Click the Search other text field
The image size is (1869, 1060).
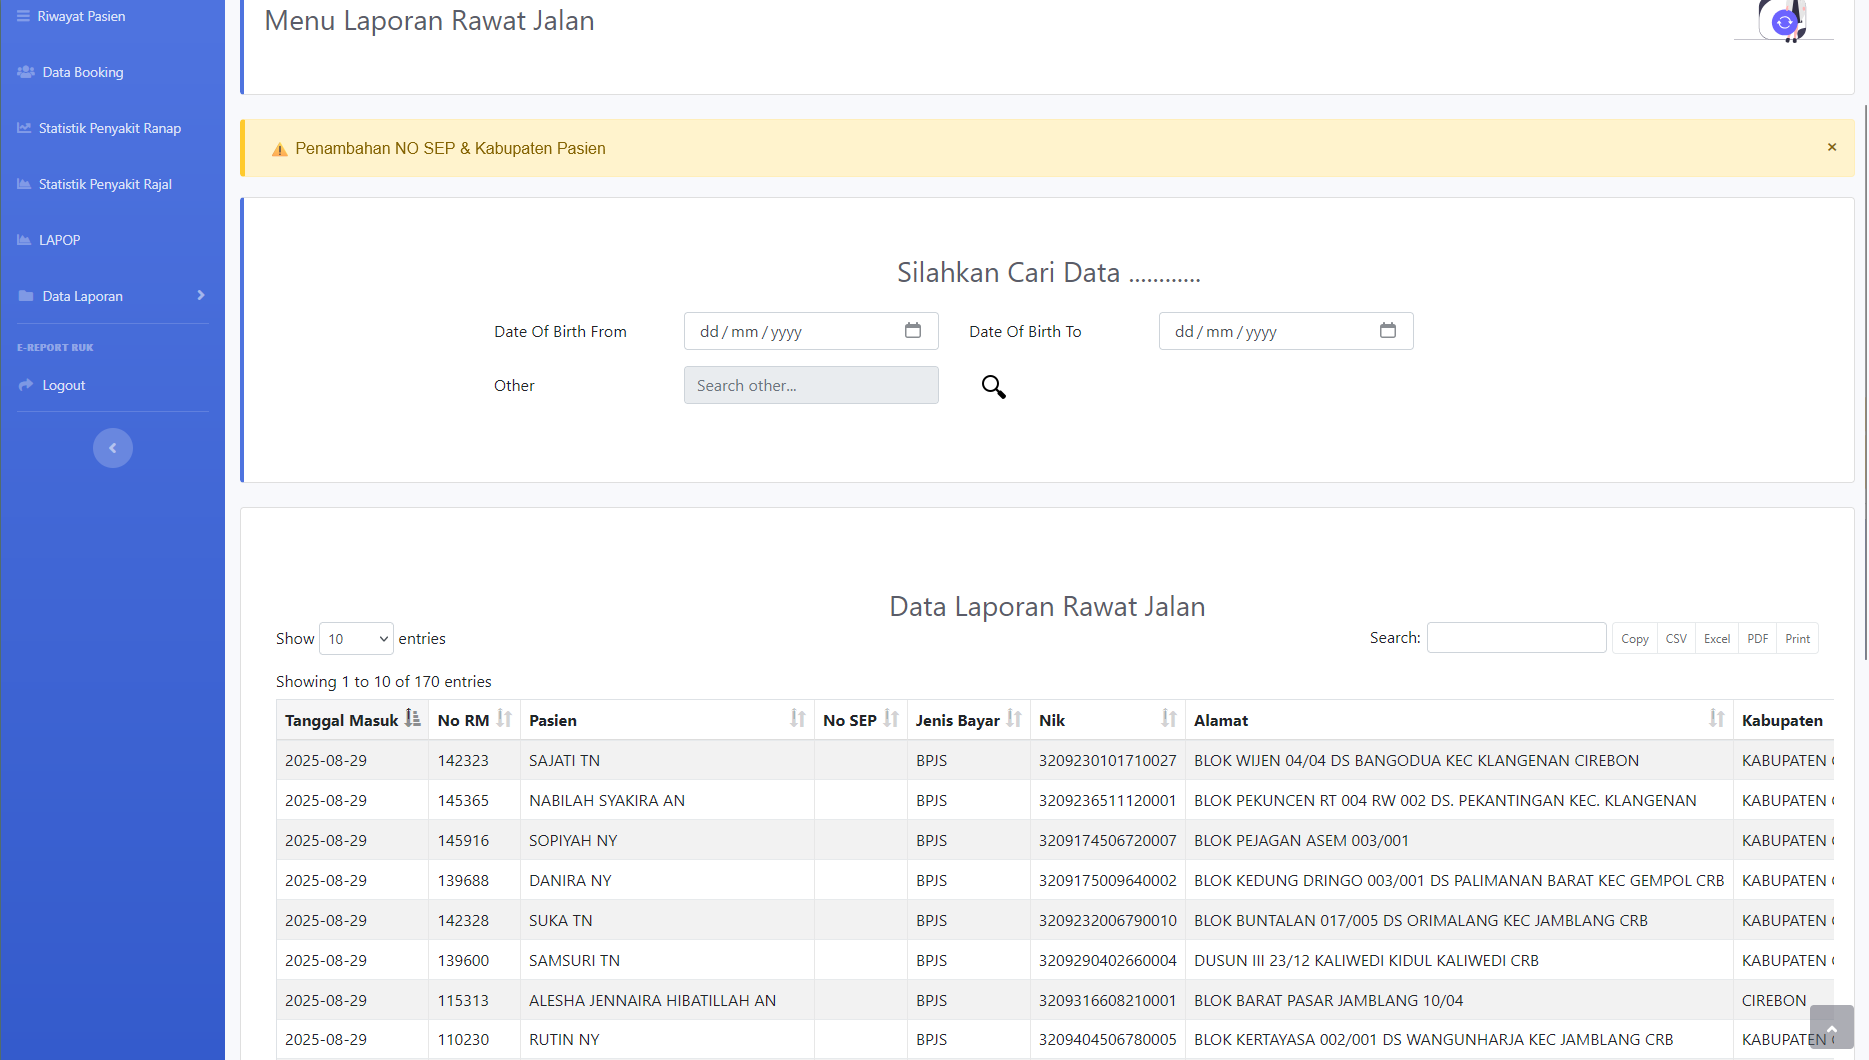pos(811,385)
